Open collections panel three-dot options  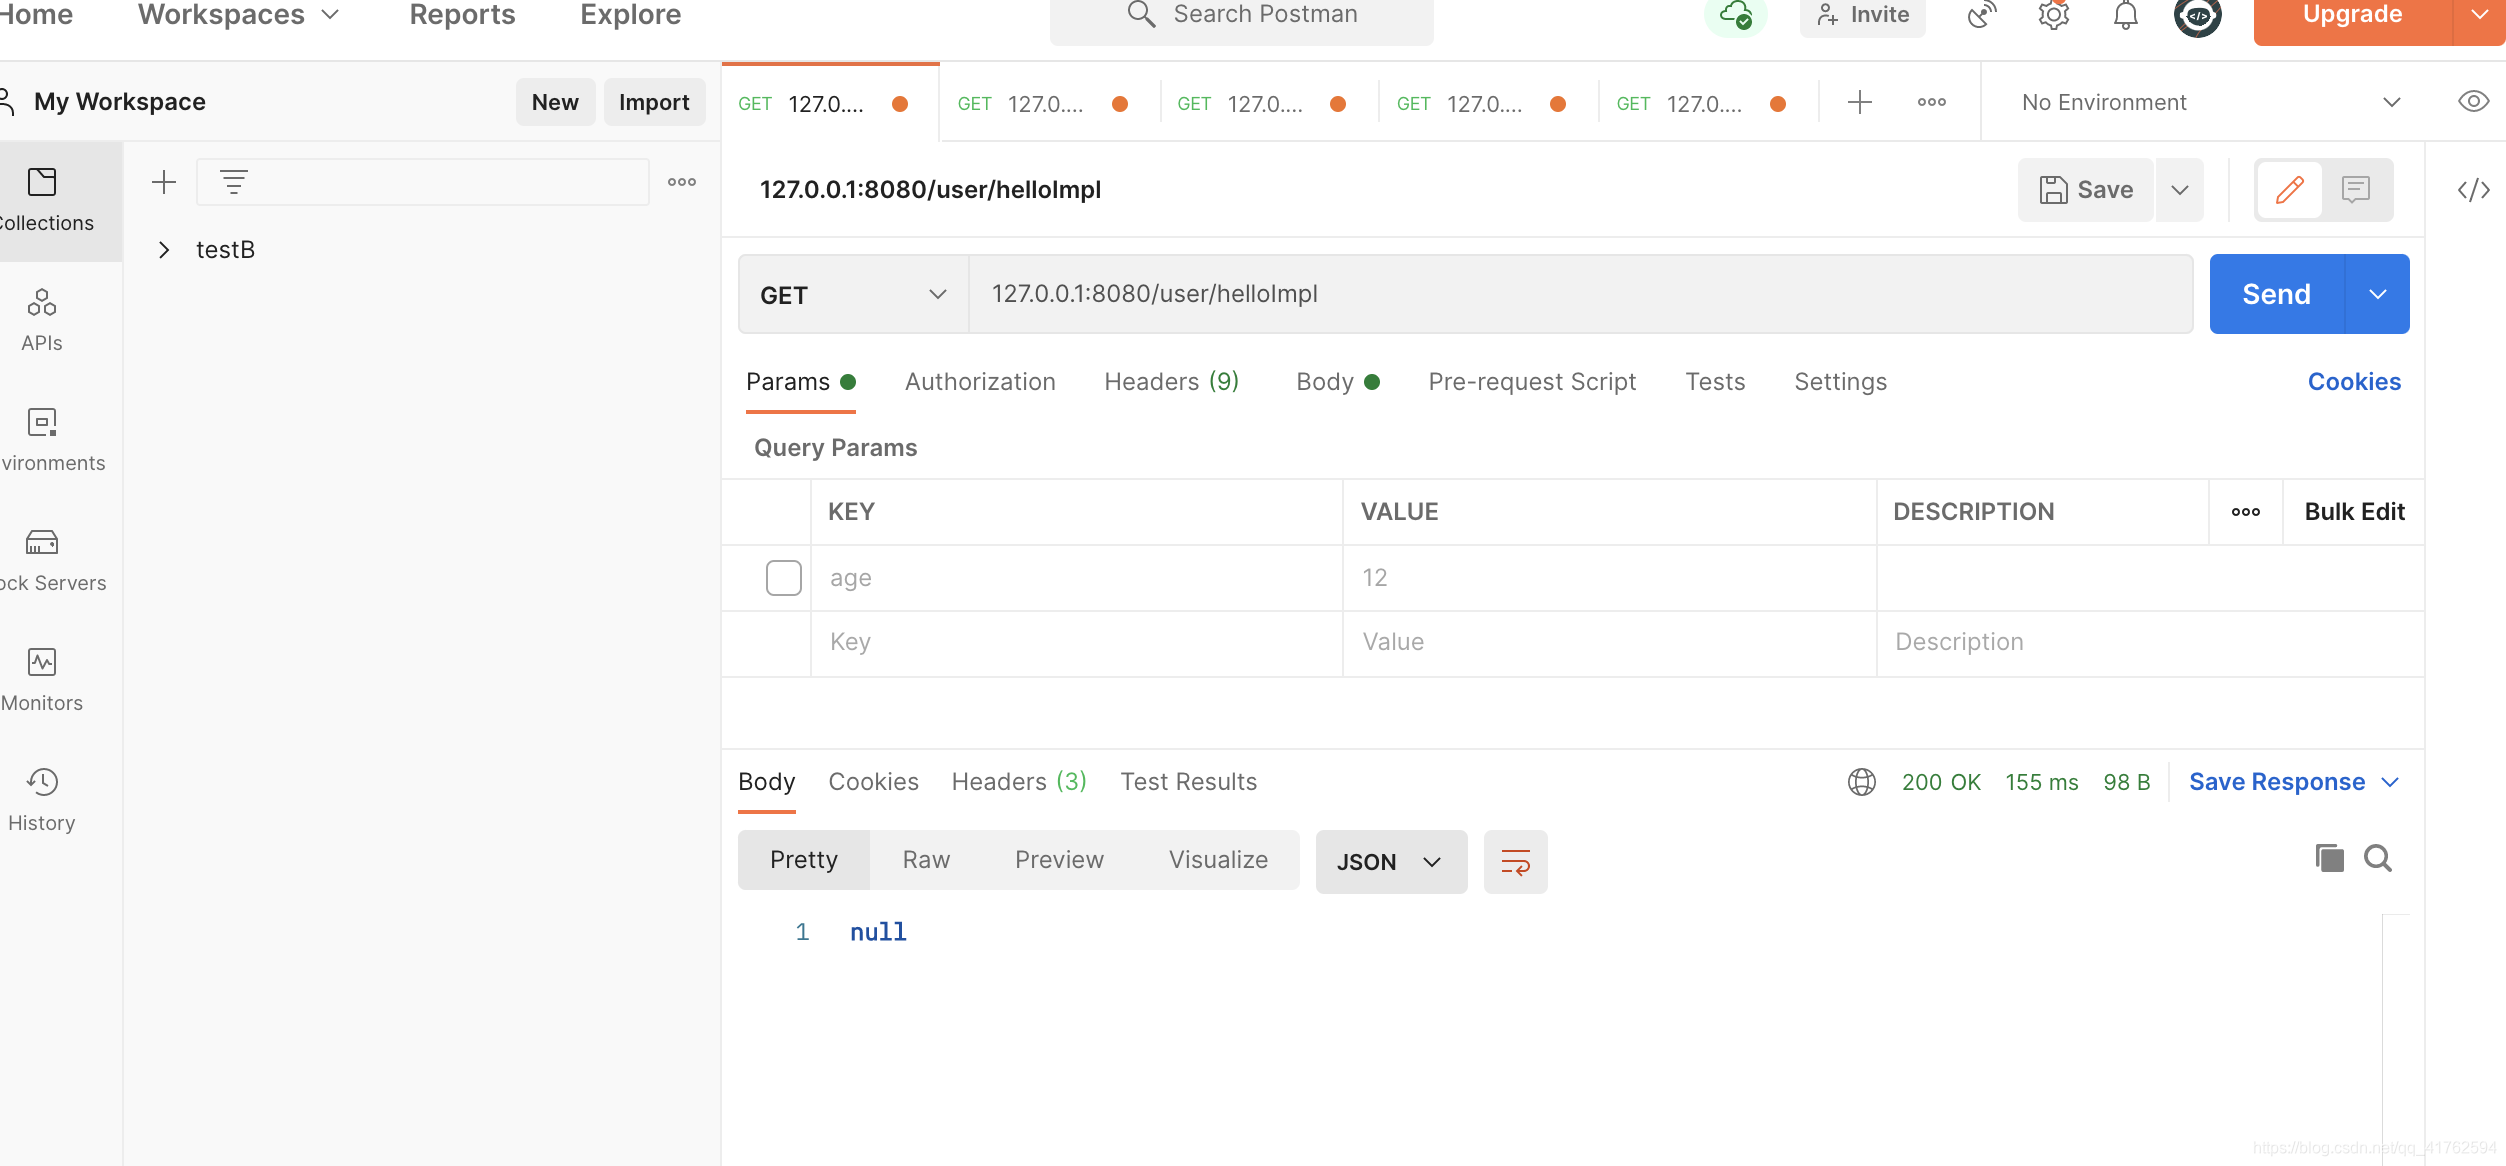pos(682,182)
